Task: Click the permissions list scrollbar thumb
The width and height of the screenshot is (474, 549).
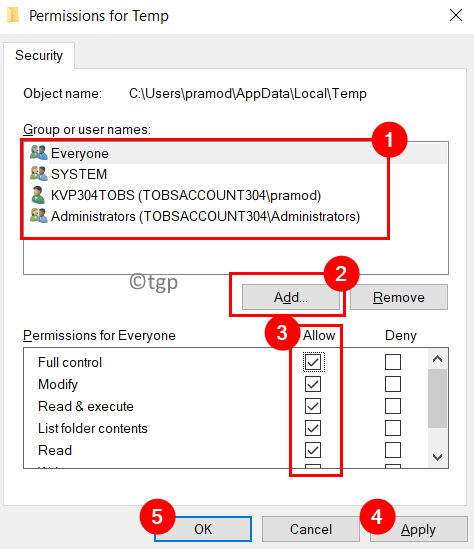Action: click(437, 398)
